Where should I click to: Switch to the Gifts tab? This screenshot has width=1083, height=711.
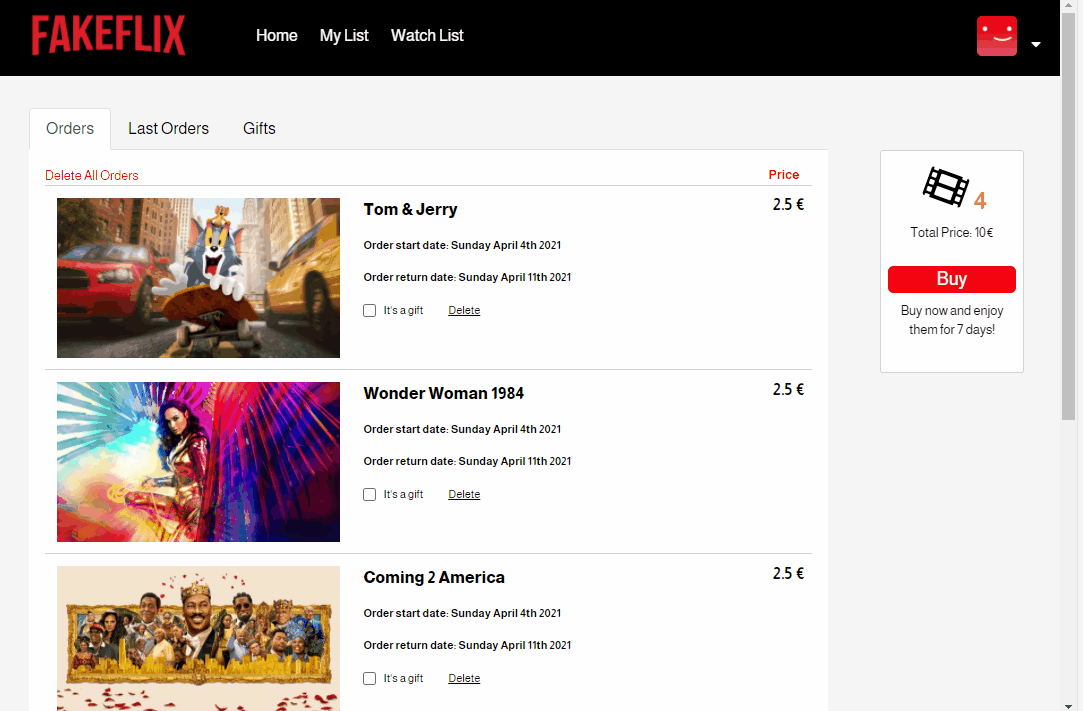point(259,129)
